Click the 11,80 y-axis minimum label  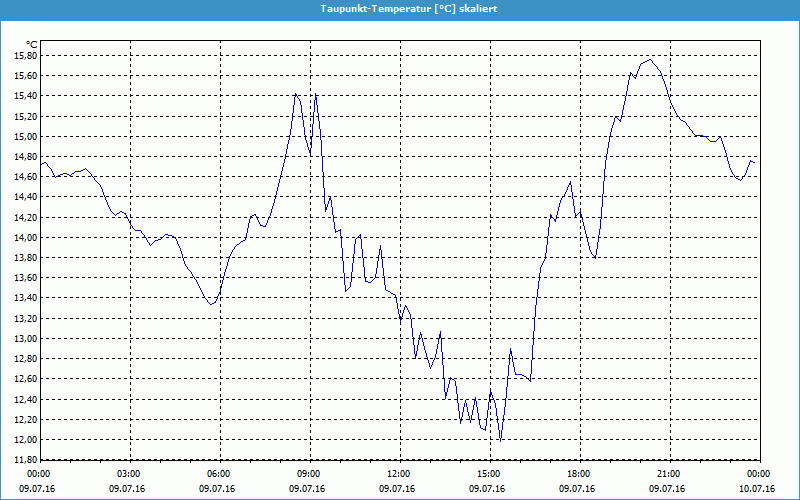[24, 460]
